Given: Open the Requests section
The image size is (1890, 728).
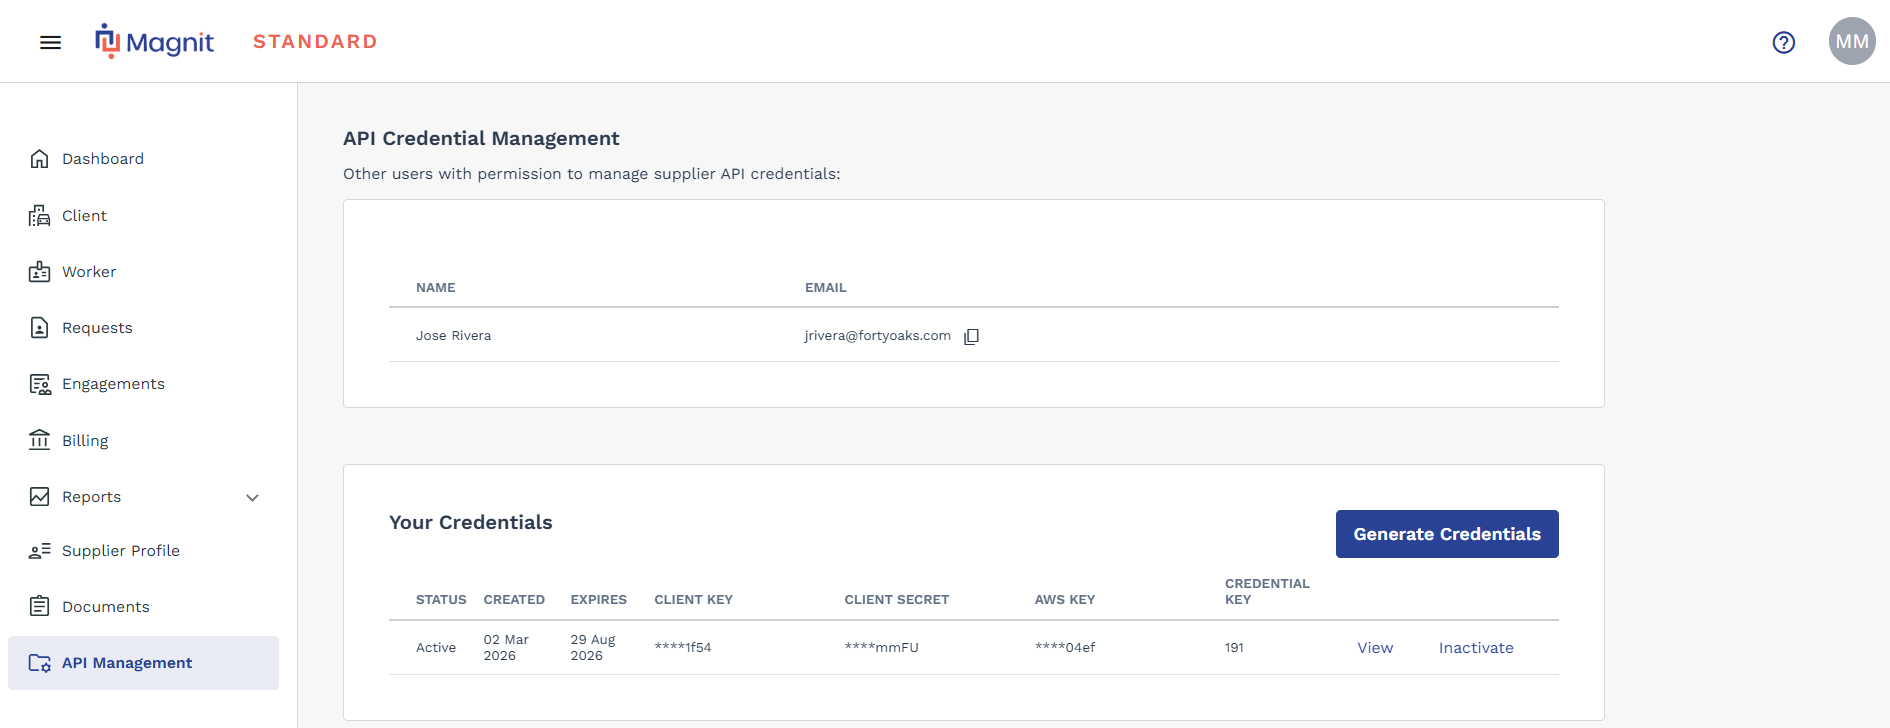Looking at the screenshot, I should point(97,328).
